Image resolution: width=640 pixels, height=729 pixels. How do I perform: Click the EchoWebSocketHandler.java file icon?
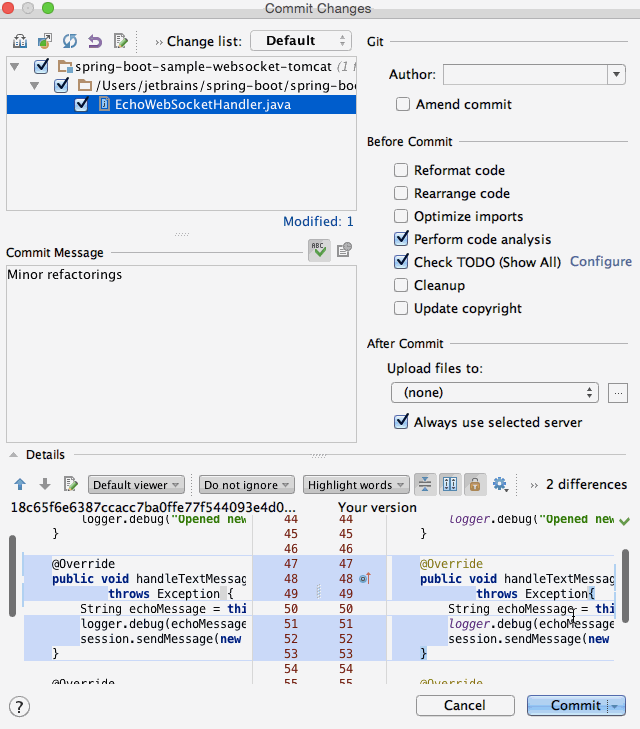105,104
